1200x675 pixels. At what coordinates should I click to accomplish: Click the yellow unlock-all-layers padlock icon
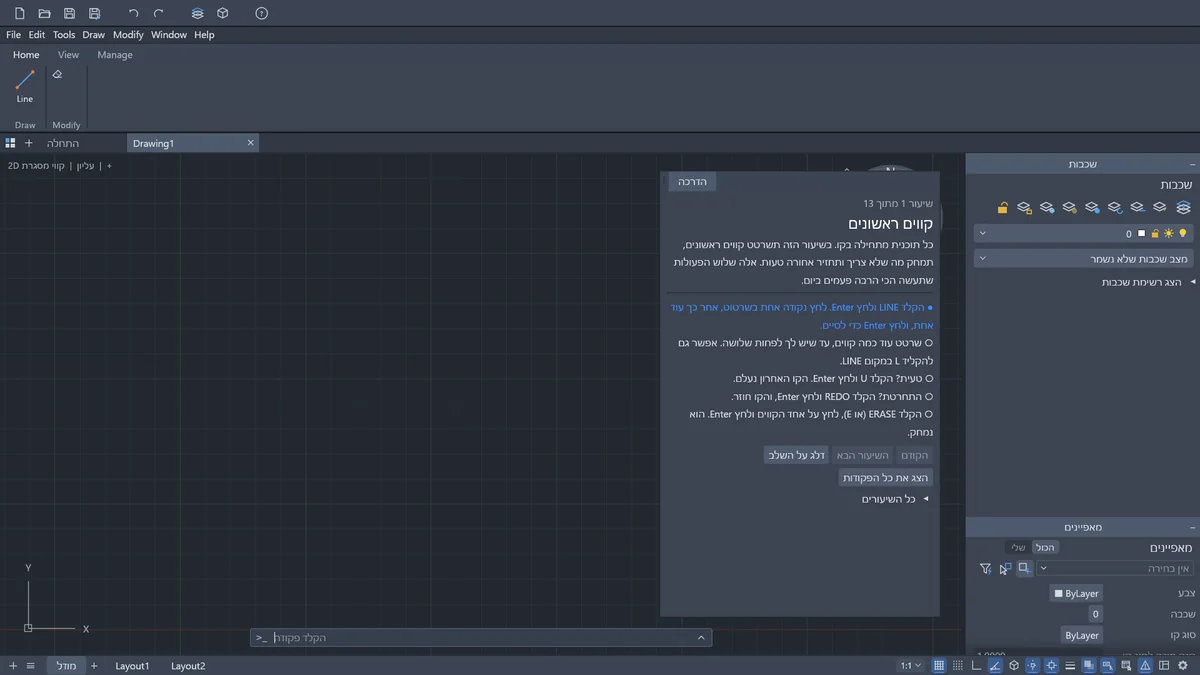pos(1002,208)
